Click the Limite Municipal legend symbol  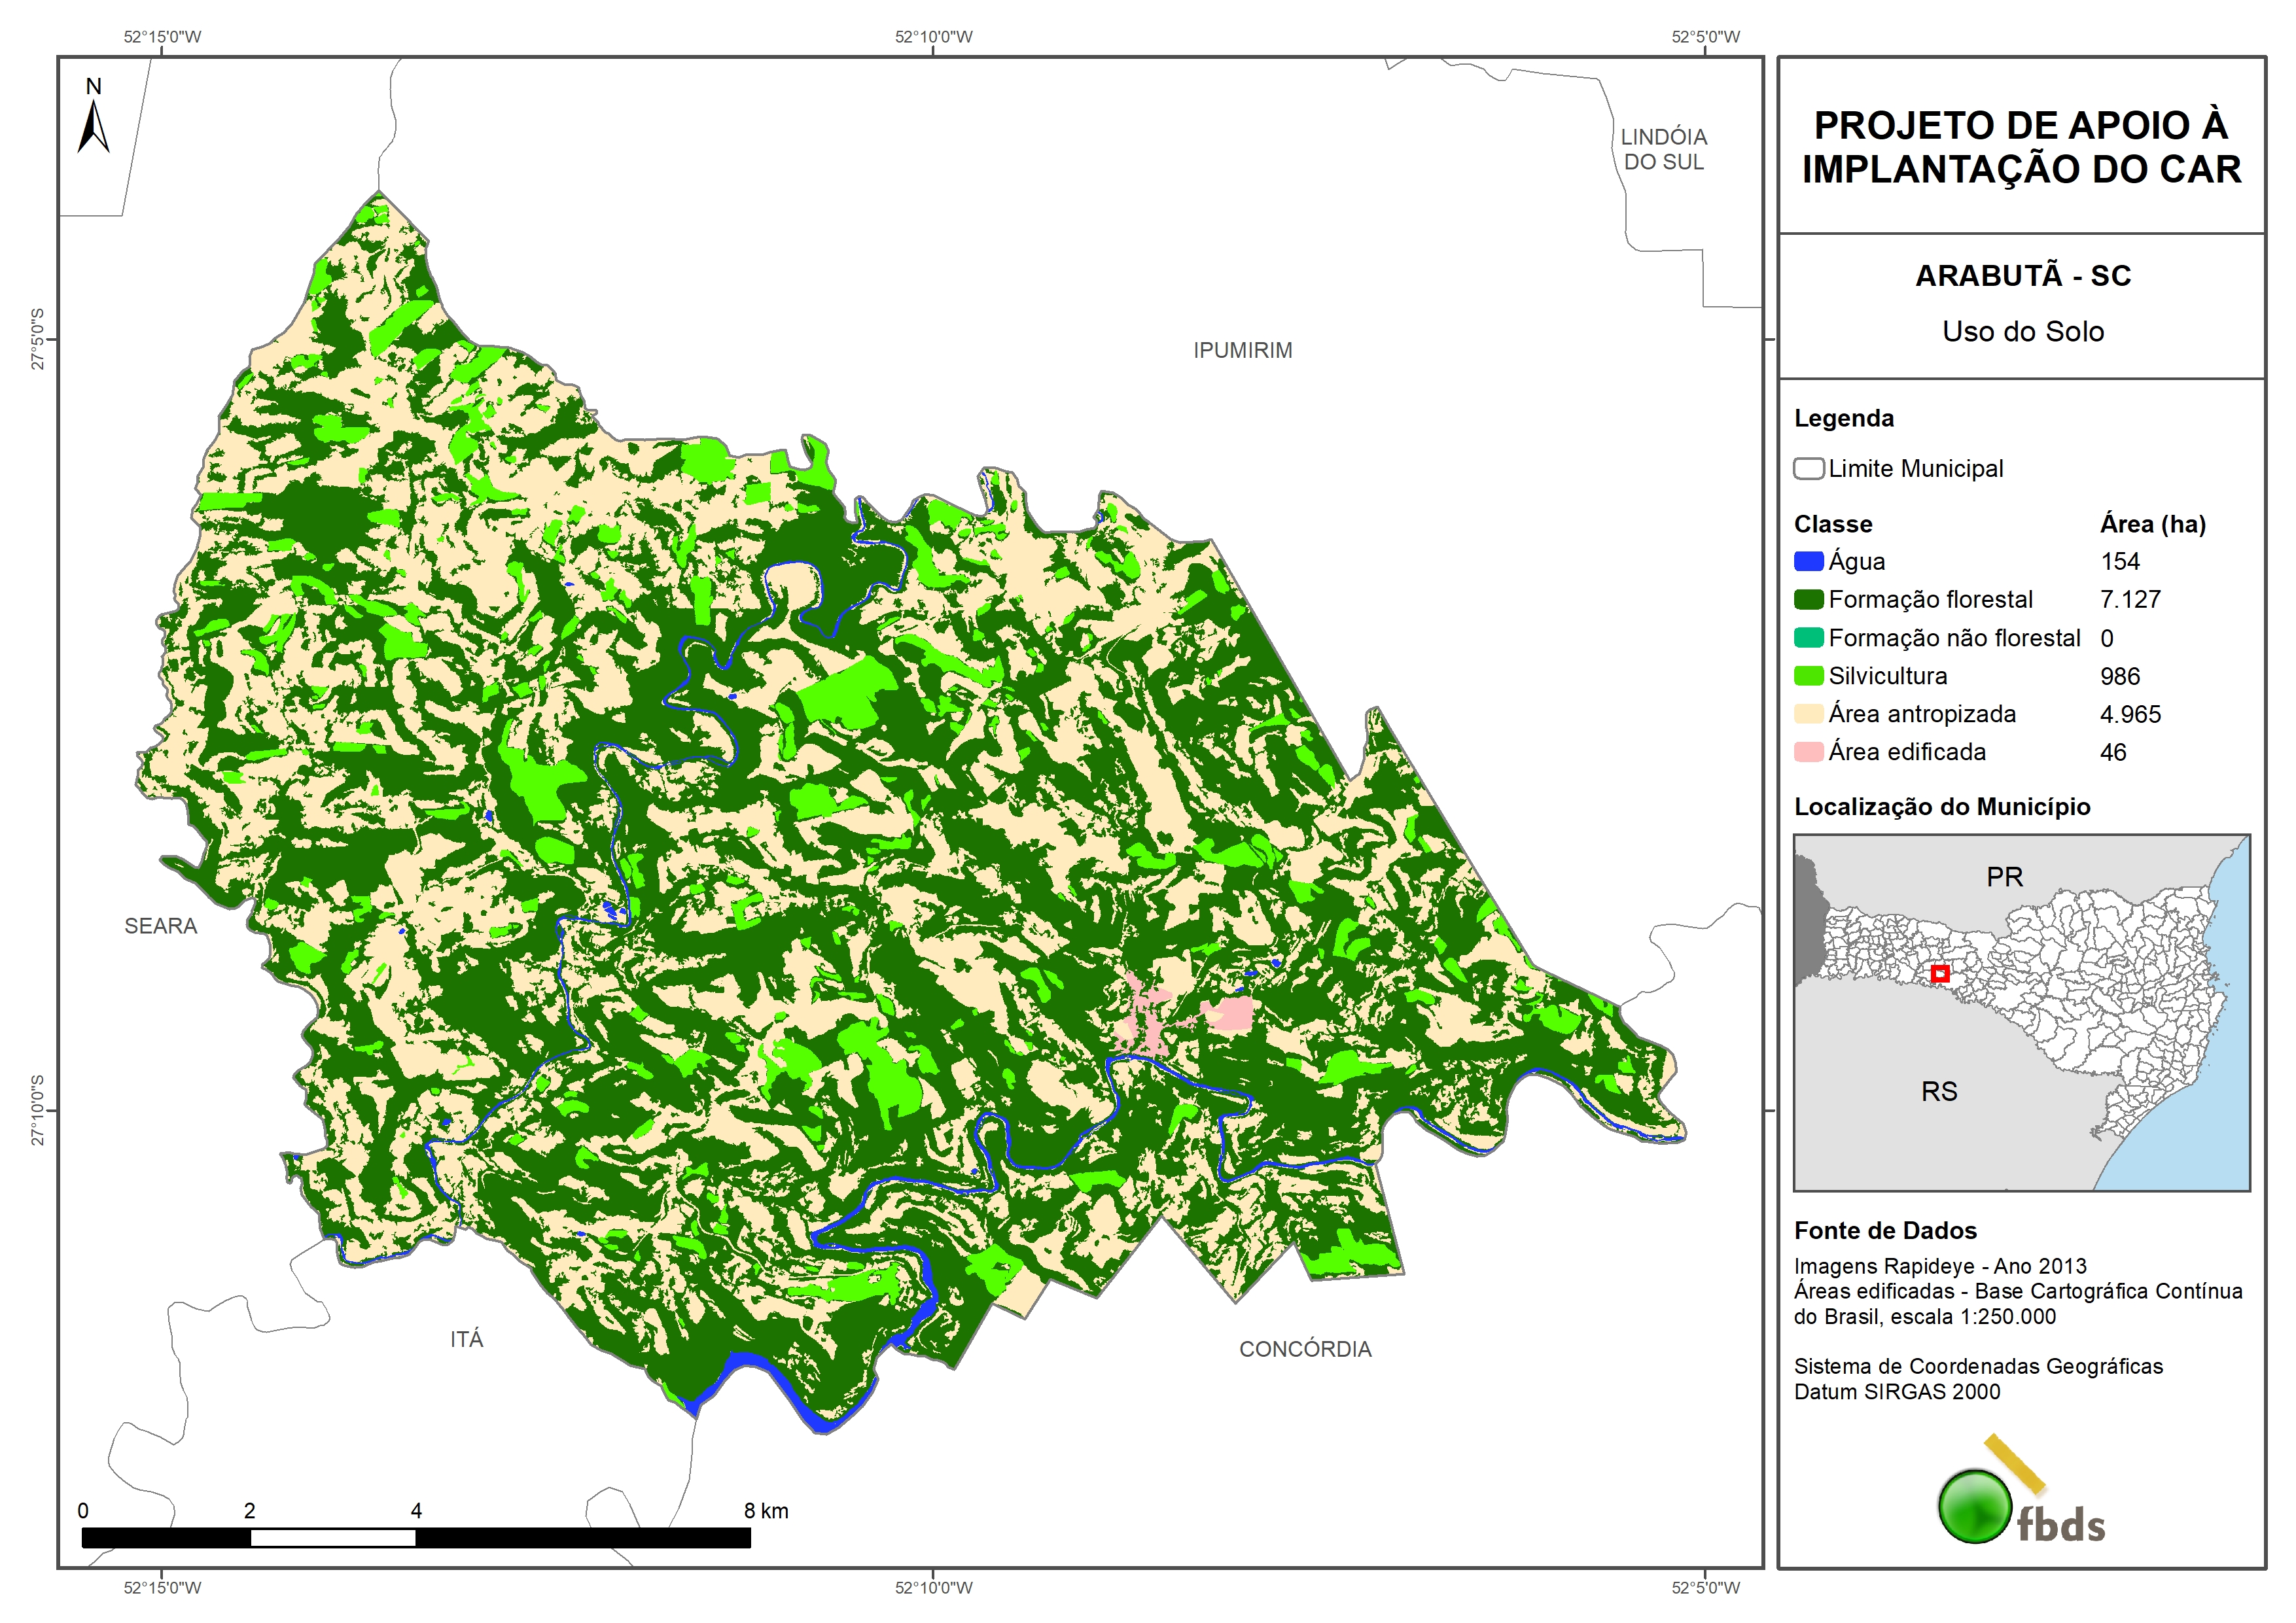[1808, 469]
